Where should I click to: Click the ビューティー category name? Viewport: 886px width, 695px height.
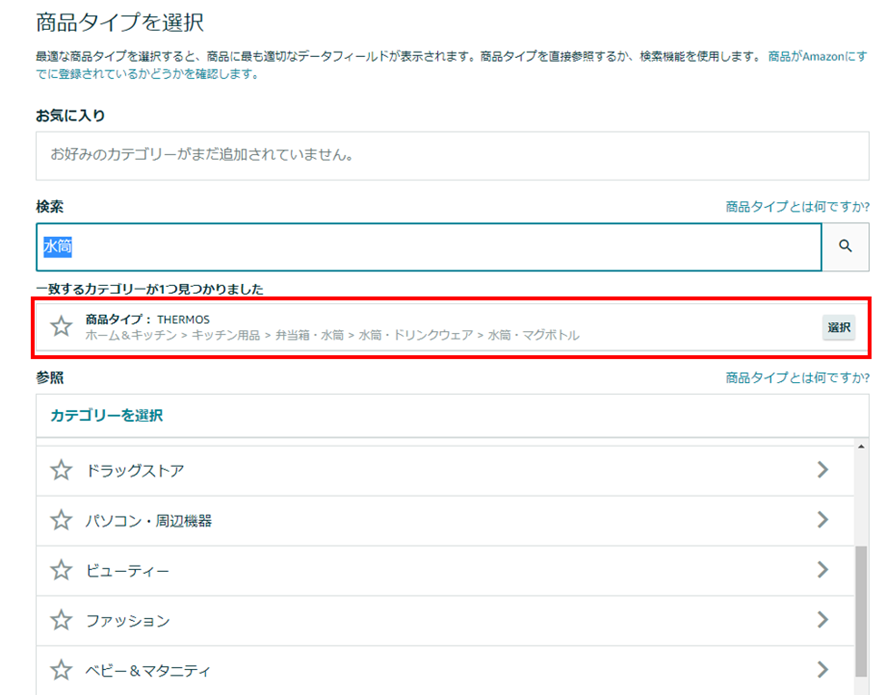pyautogui.click(x=128, y=571)
